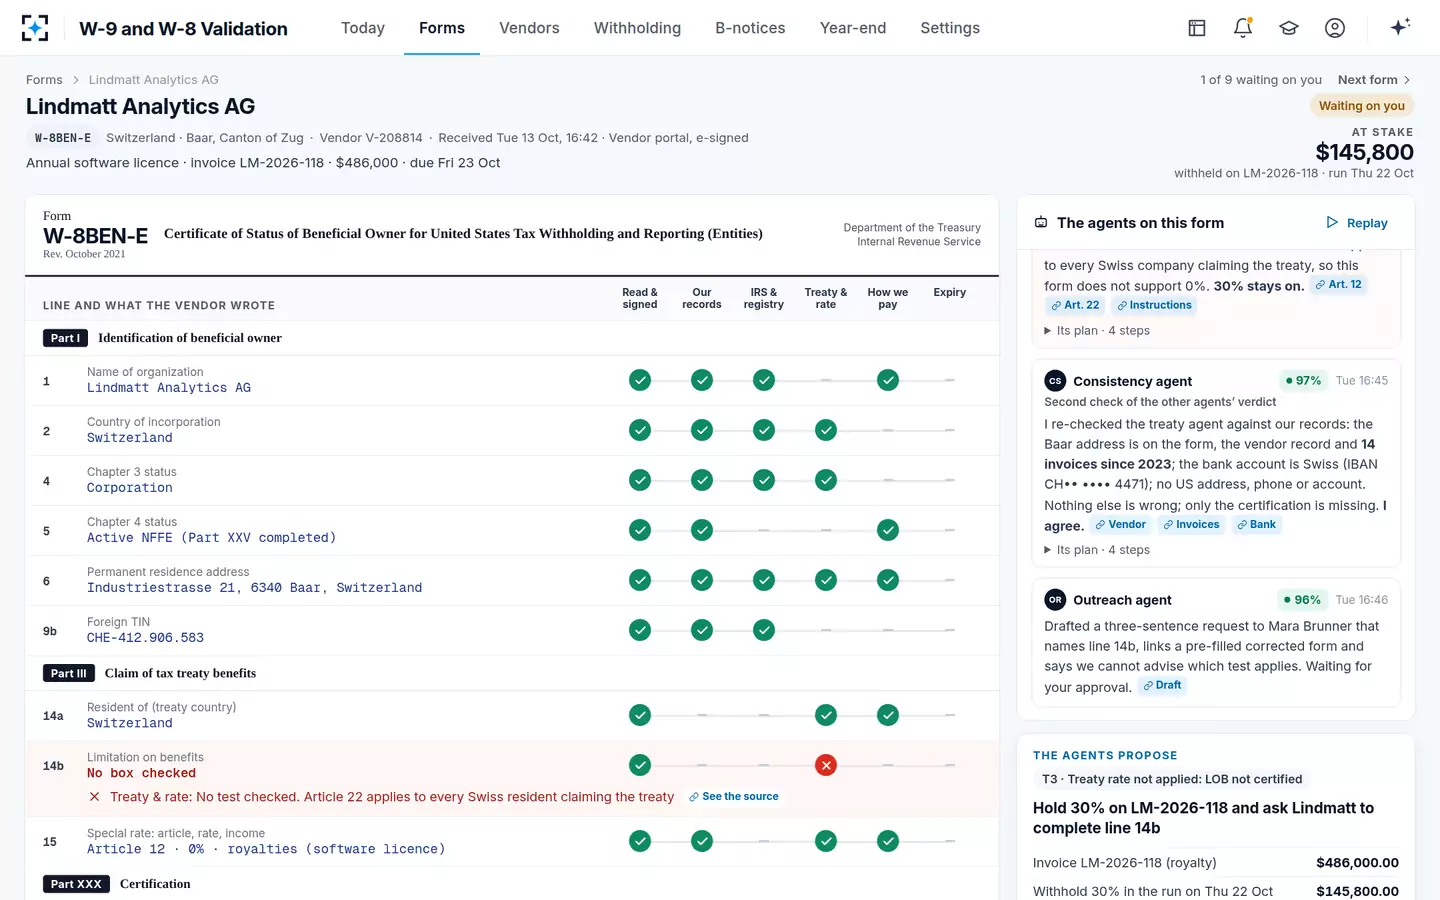Click the W-8BEN-E form type tag
Screen dimensions: 1440x900
pyautogui.click(x=63, y=138)
